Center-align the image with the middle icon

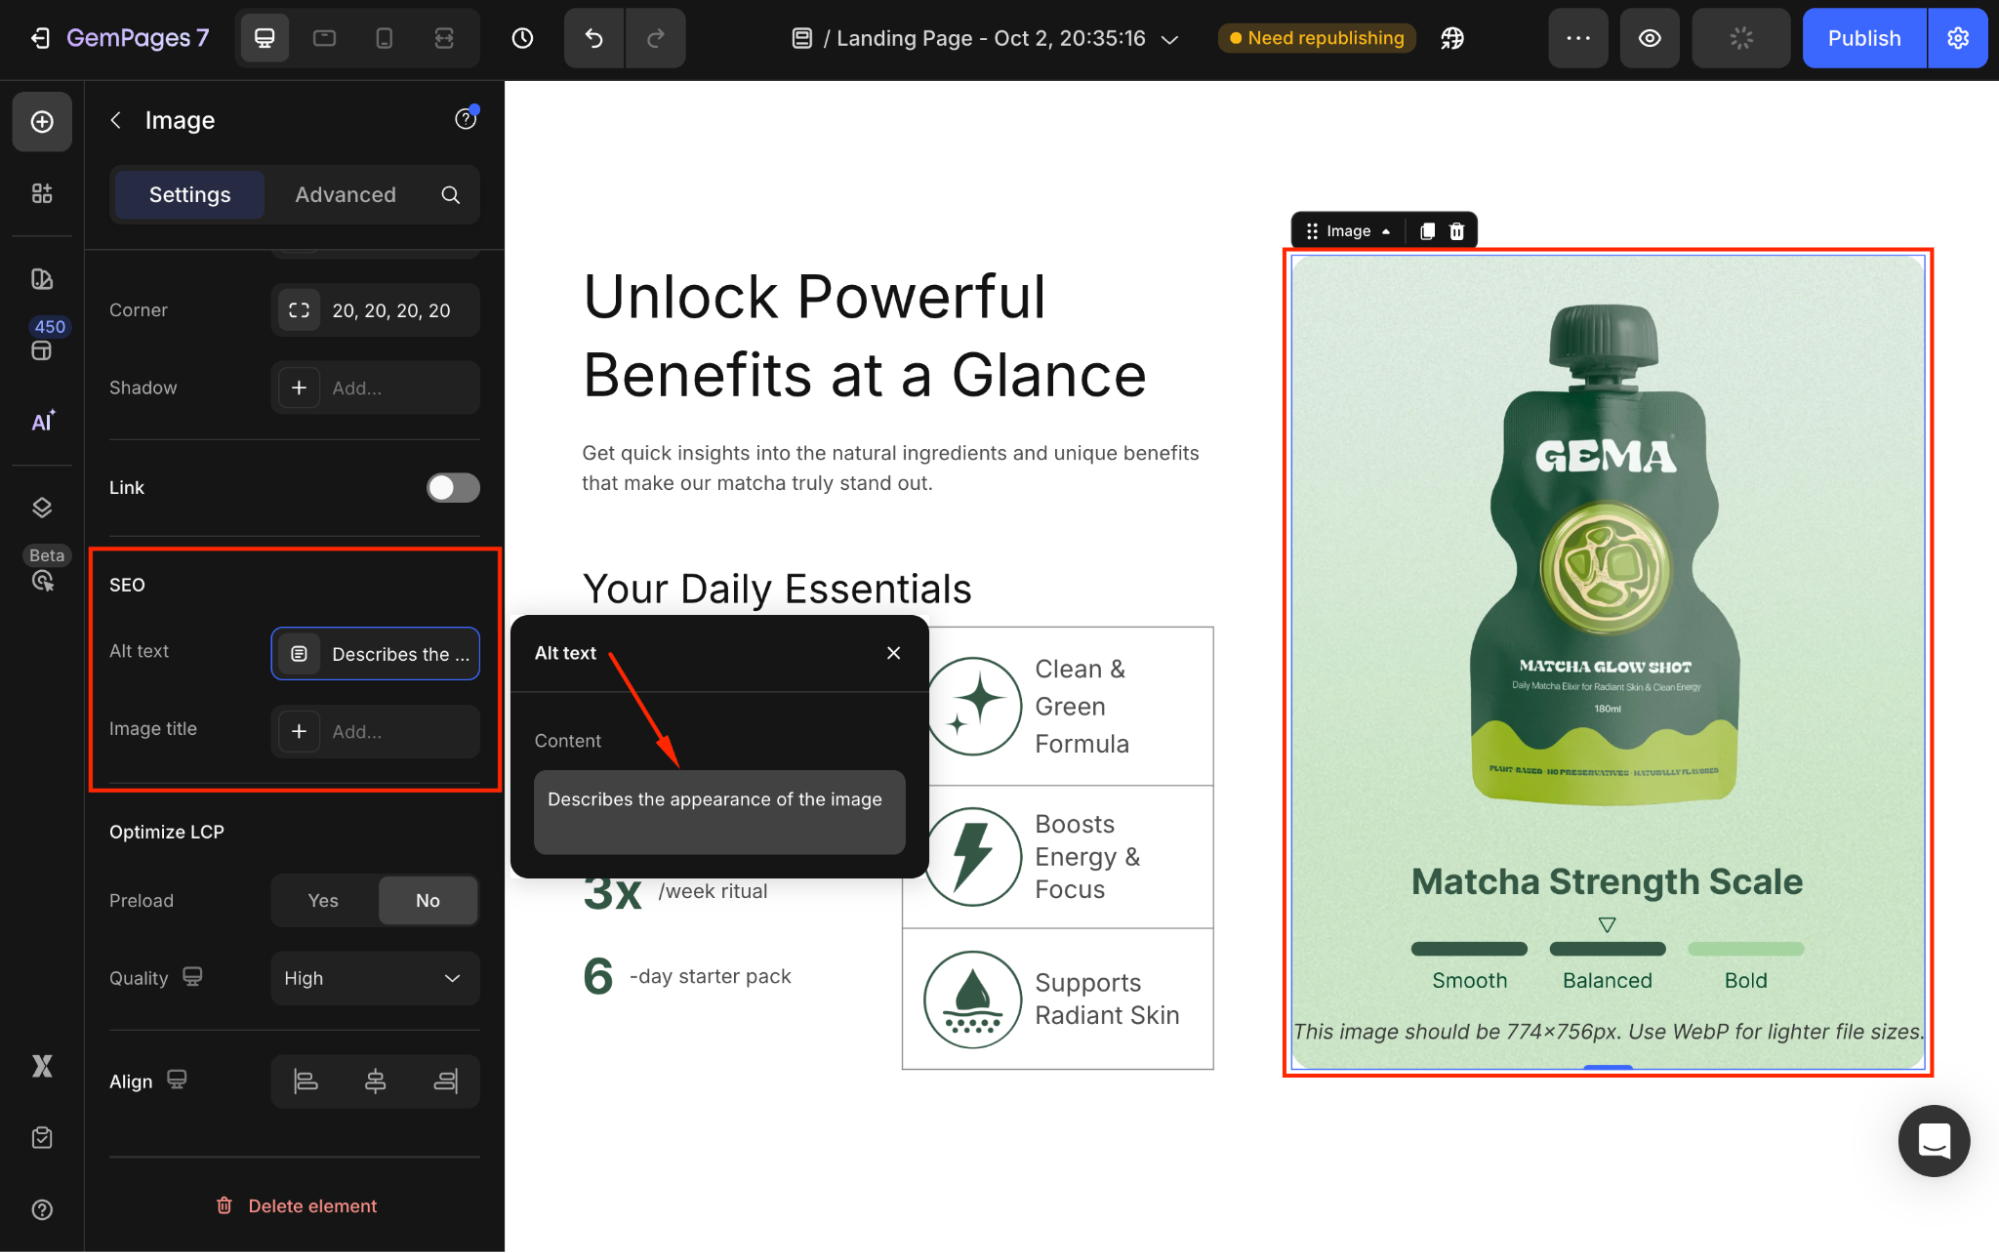pos(375,1081)
